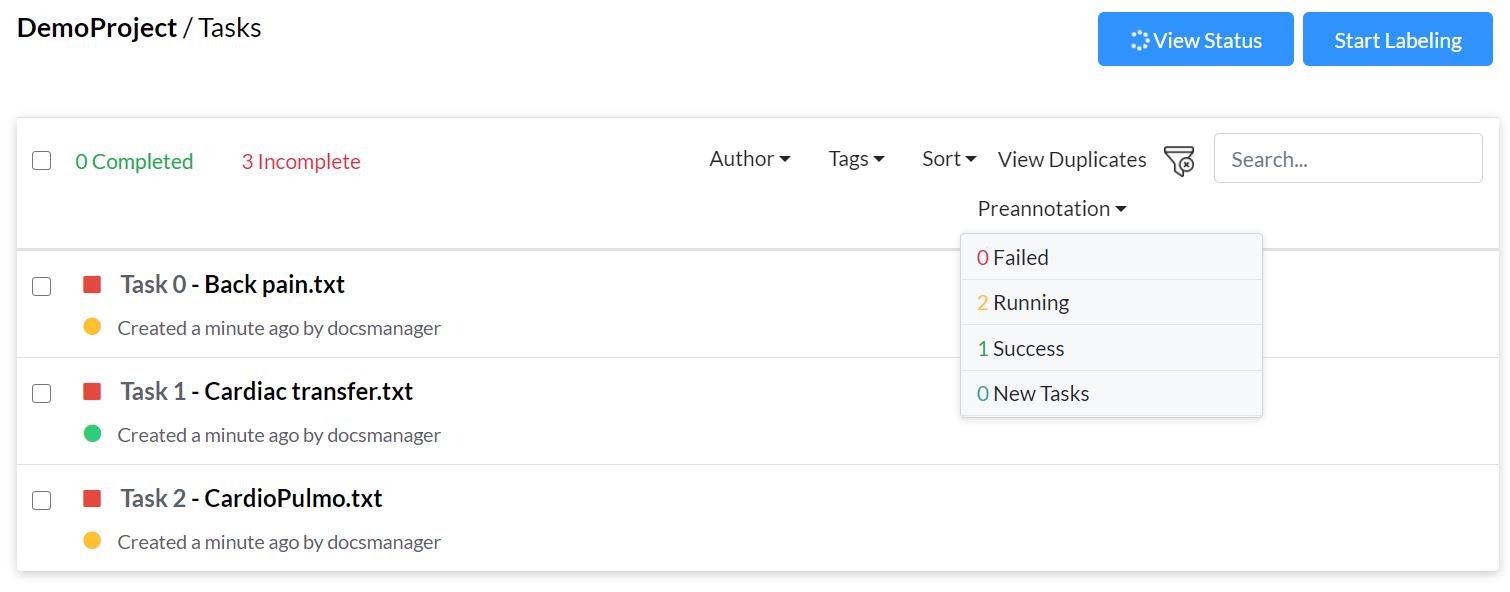Click yellow preannotation dot under Back pain.txt
The image size is (1510, 592).
92,326
